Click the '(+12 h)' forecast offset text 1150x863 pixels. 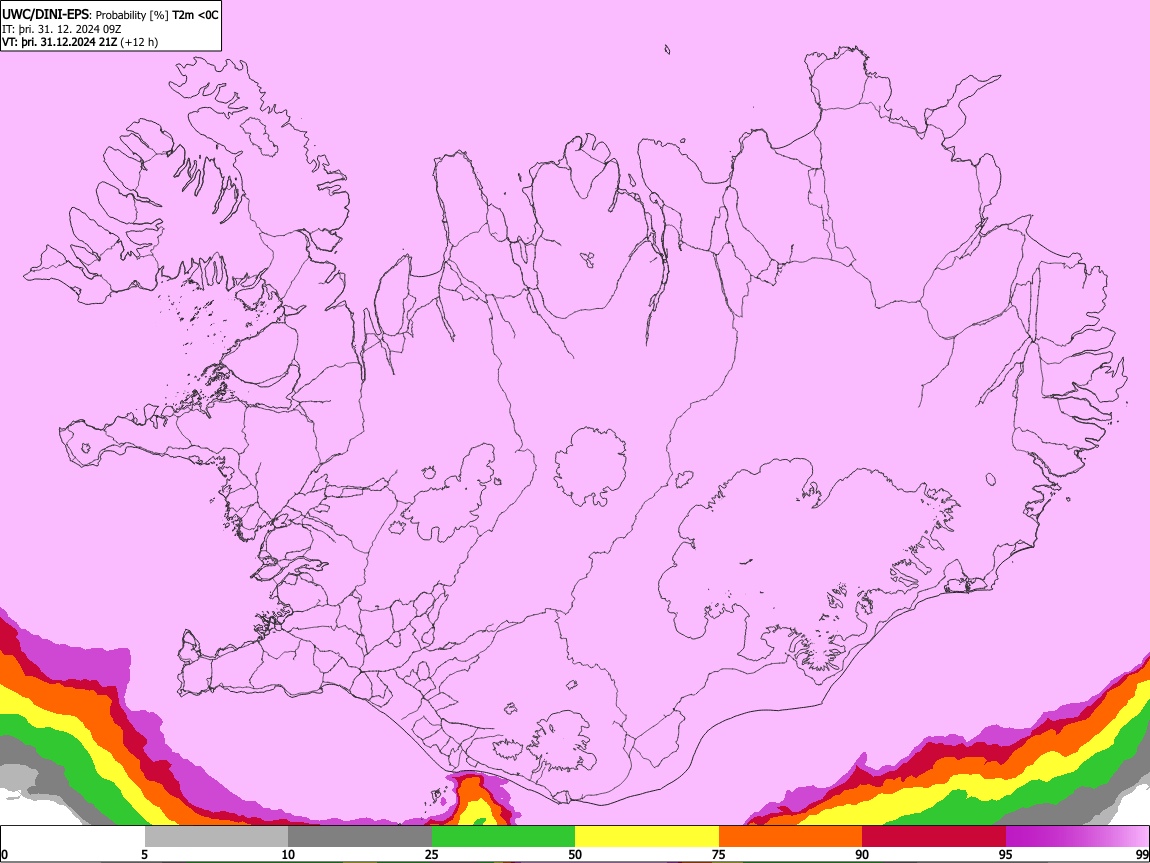coord(139,42)
